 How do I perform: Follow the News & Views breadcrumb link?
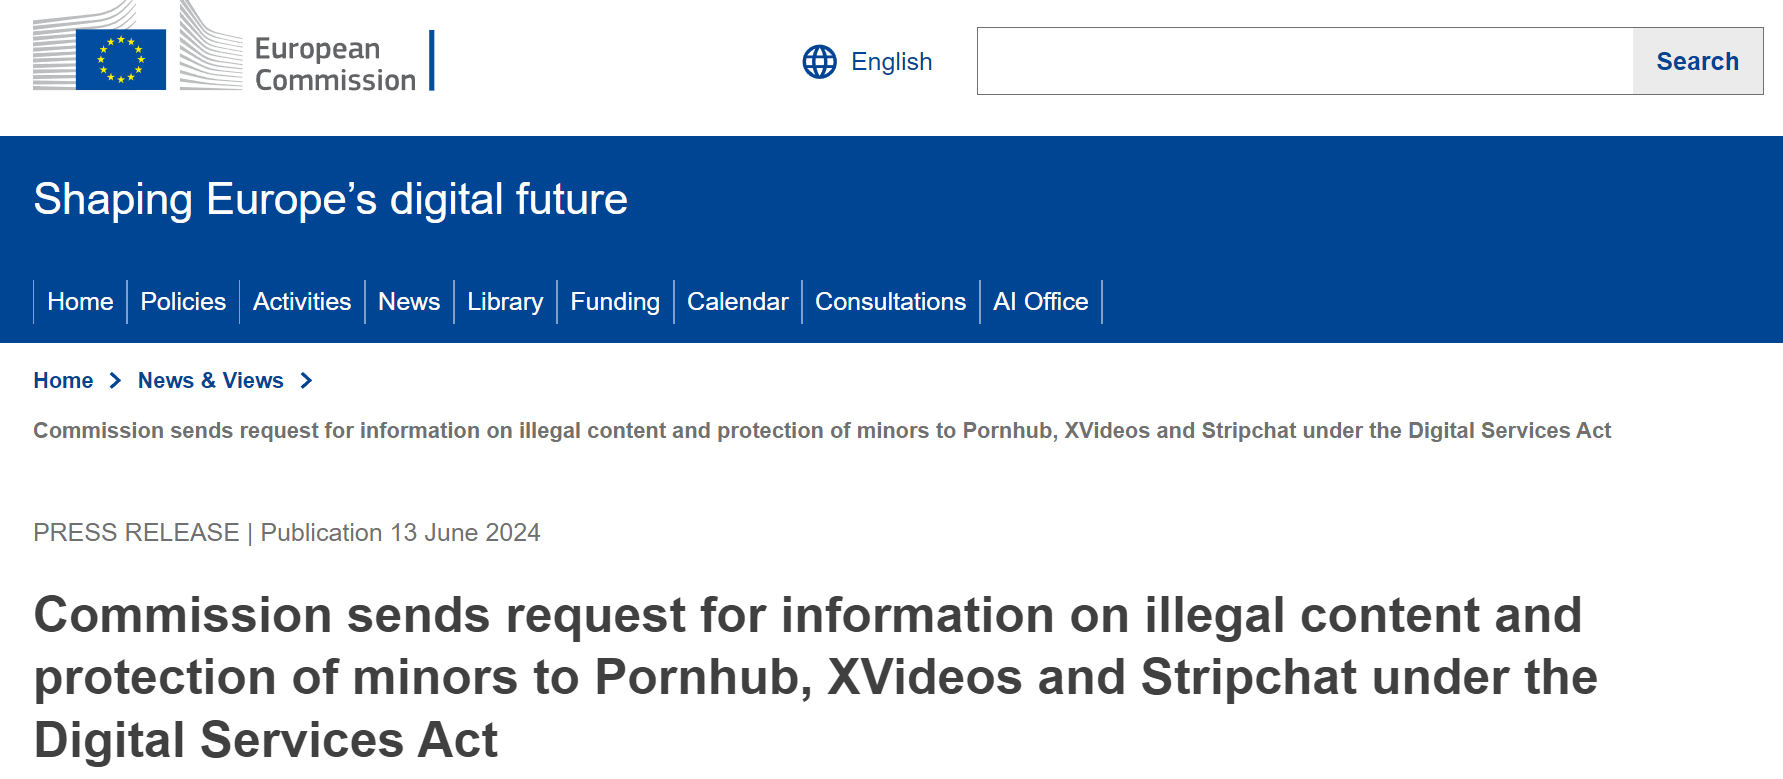pyautogui.click(x=210, y=381)
